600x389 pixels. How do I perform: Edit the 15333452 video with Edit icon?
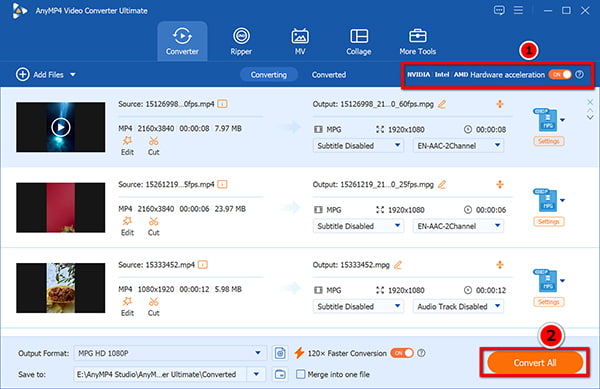click(127, 306)
